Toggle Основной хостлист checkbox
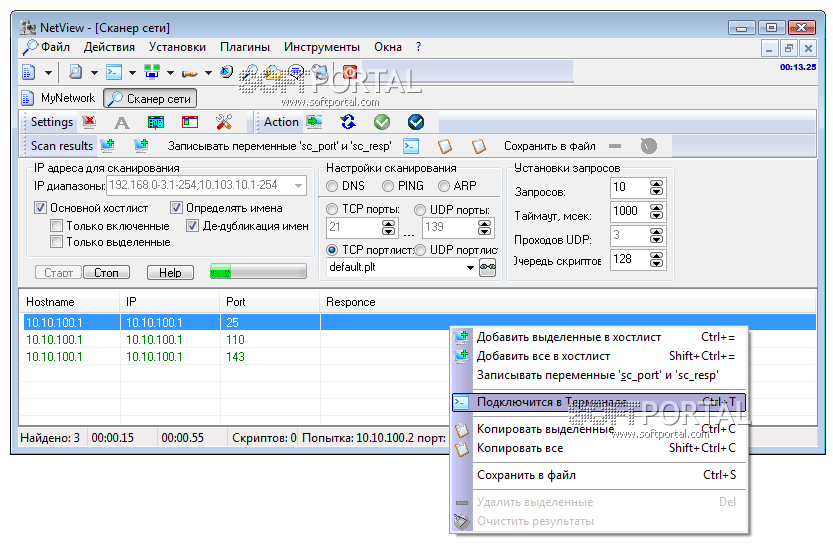The height and width of the screenshot is (546, 833). [40, 208]
